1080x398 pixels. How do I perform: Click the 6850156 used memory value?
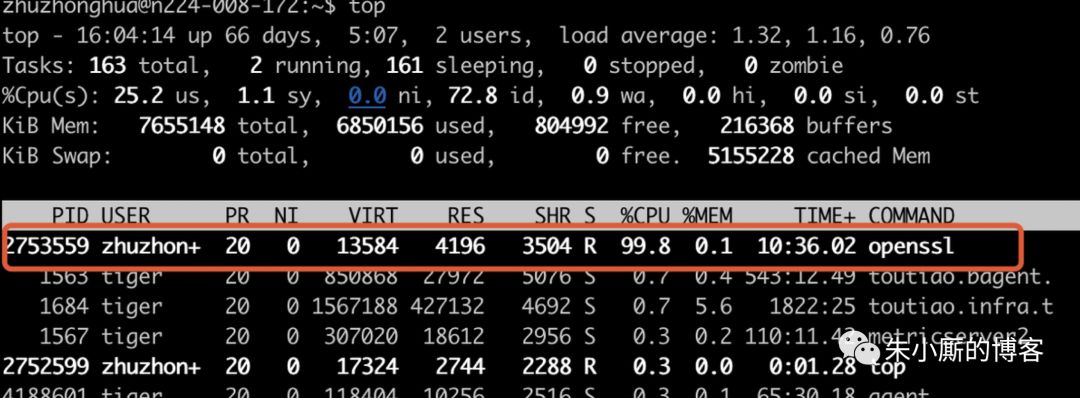click(x=380, y=126)
